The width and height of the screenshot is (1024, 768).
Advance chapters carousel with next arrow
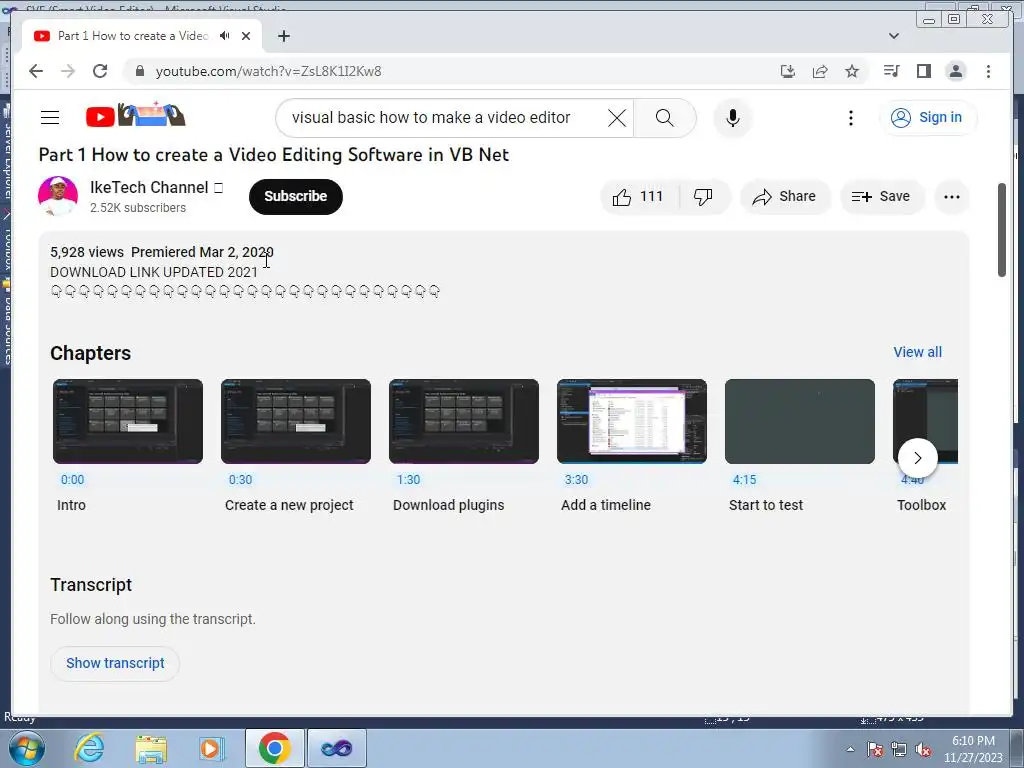tap(918, 458)
